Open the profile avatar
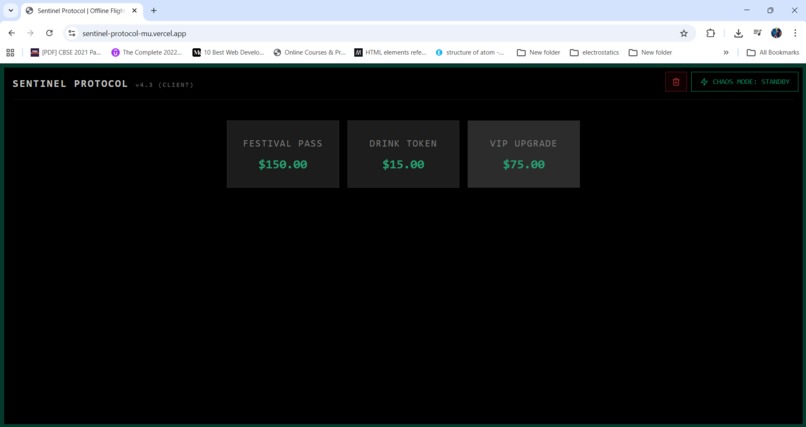Viewport: 806px width, 427px height. pyautogui.click(x=776, y=33)
